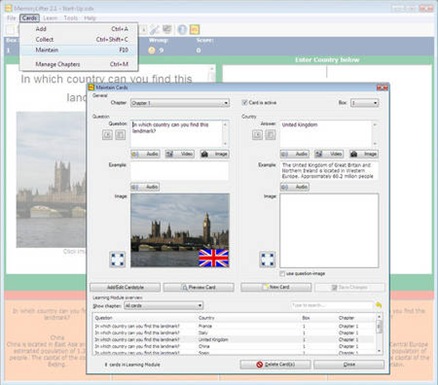This screenshot has height=385, width=438.
Task: Add video to the question
Action: [x=180, y=154]
